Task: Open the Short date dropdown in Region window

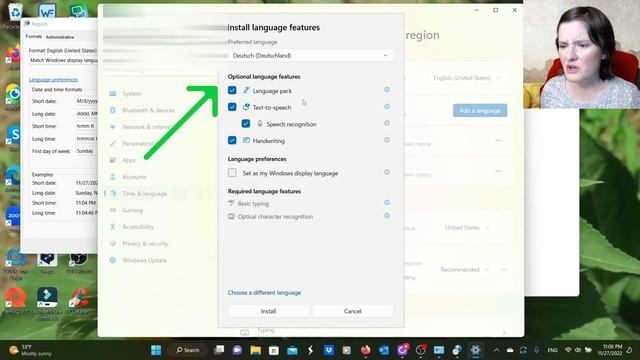Action: click(86, 101)
